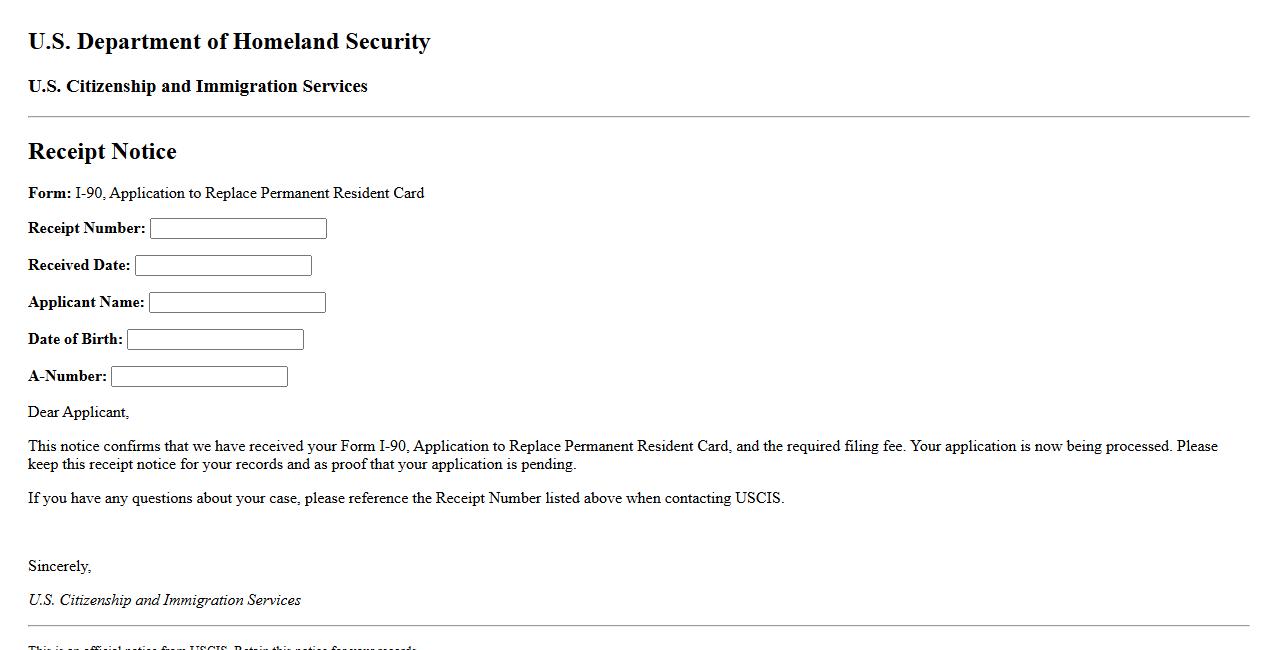This screenshot has height=650, width=1278.
Task: Click the "Received Date:" label text
Action: (79, 265)
